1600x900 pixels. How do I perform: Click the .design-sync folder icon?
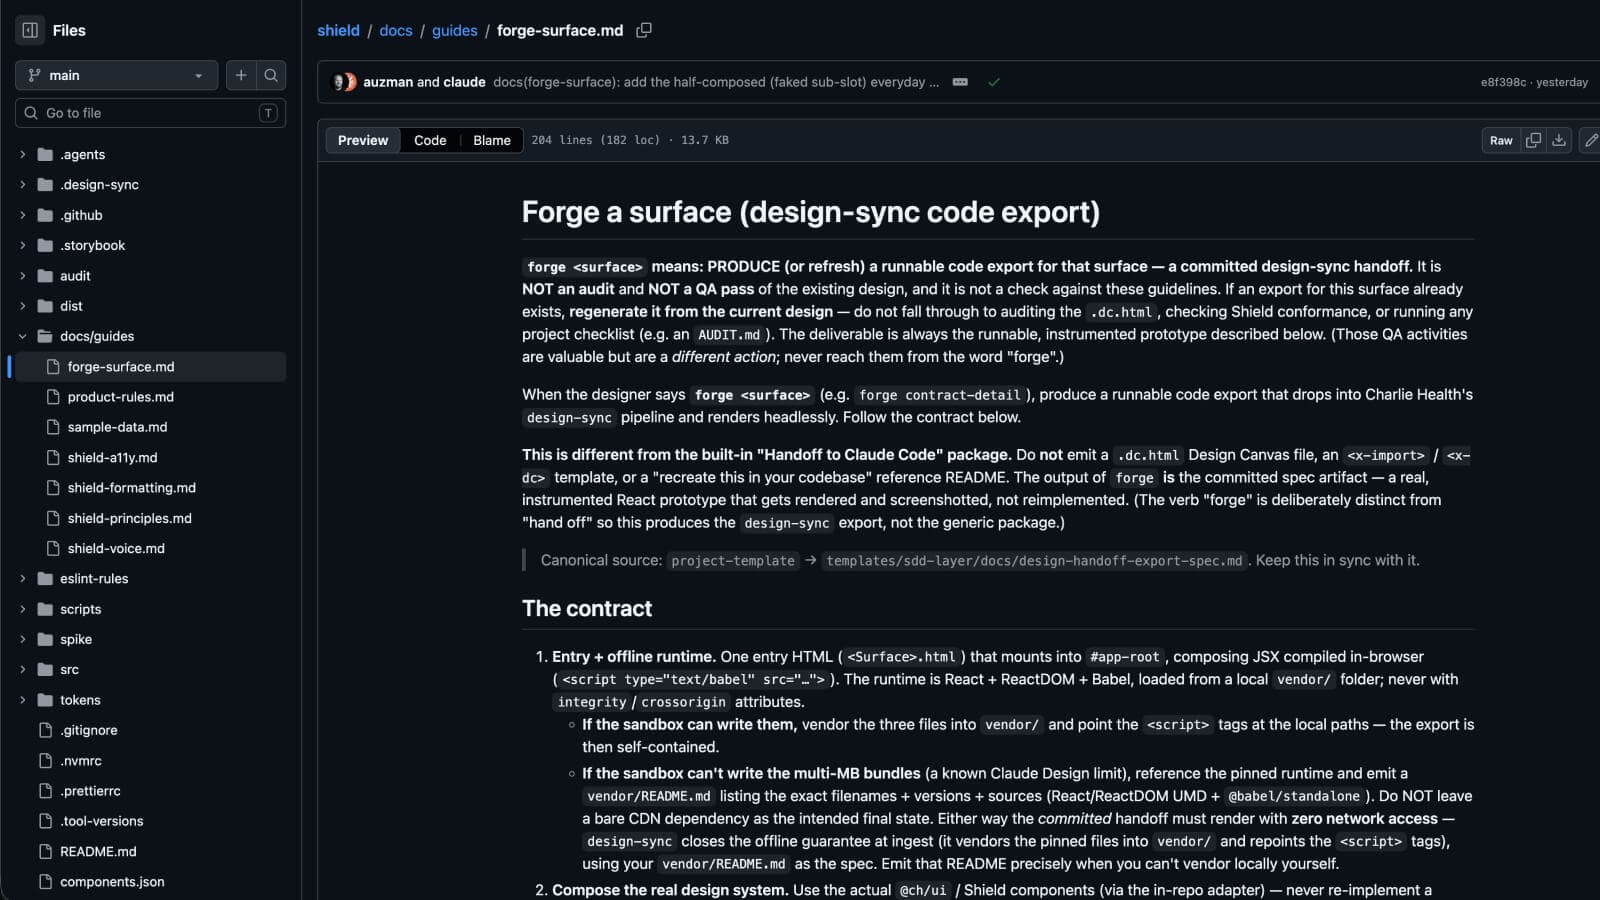point(45,184)
